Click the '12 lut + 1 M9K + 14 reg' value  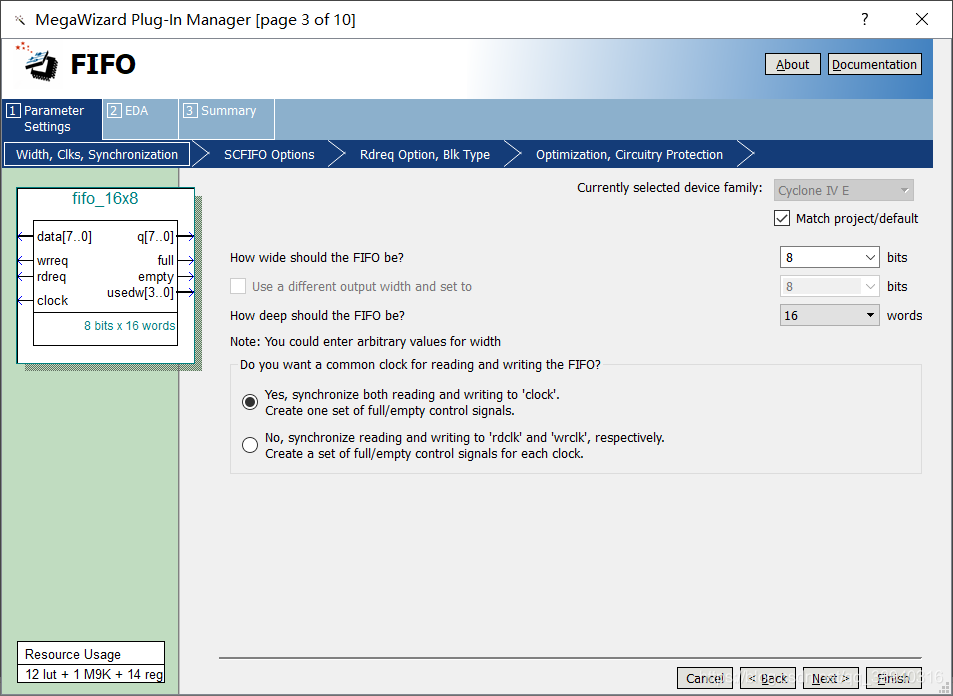click(x=94, y=674)
